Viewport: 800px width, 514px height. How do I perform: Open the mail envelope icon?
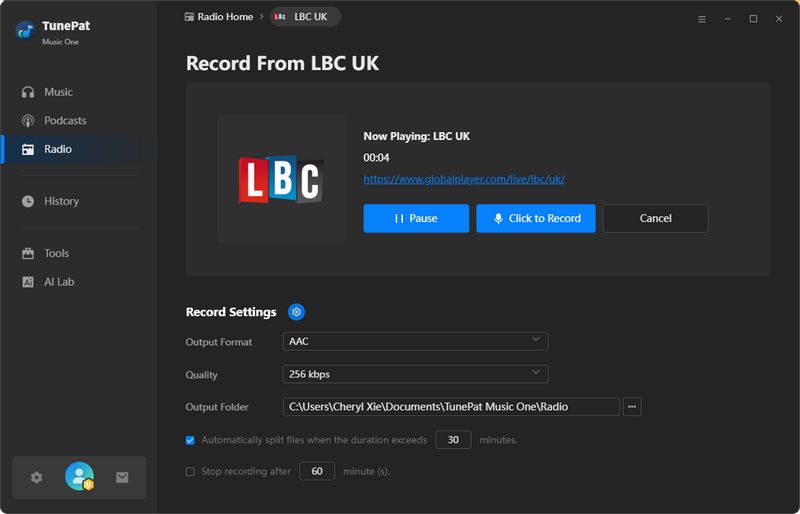(x=122, y=478)
